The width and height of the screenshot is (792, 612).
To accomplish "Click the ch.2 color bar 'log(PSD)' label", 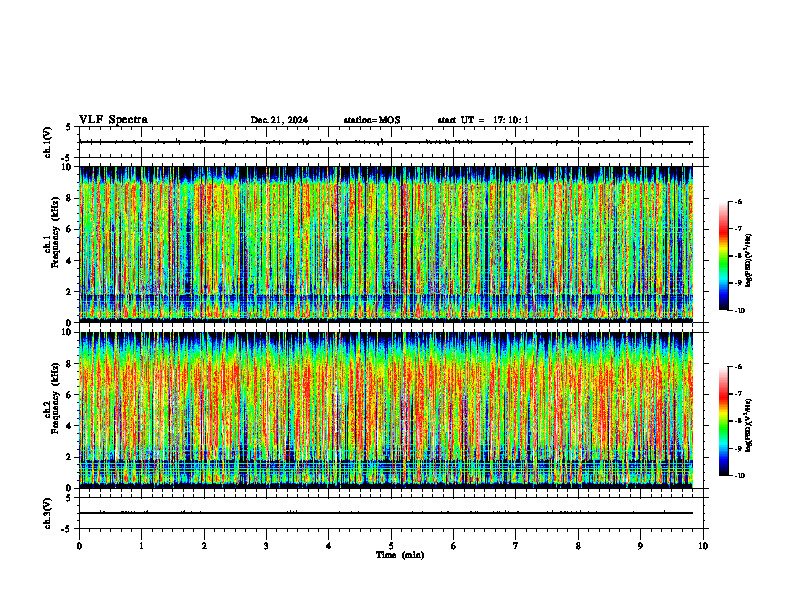I will click(x=749, y=425).
